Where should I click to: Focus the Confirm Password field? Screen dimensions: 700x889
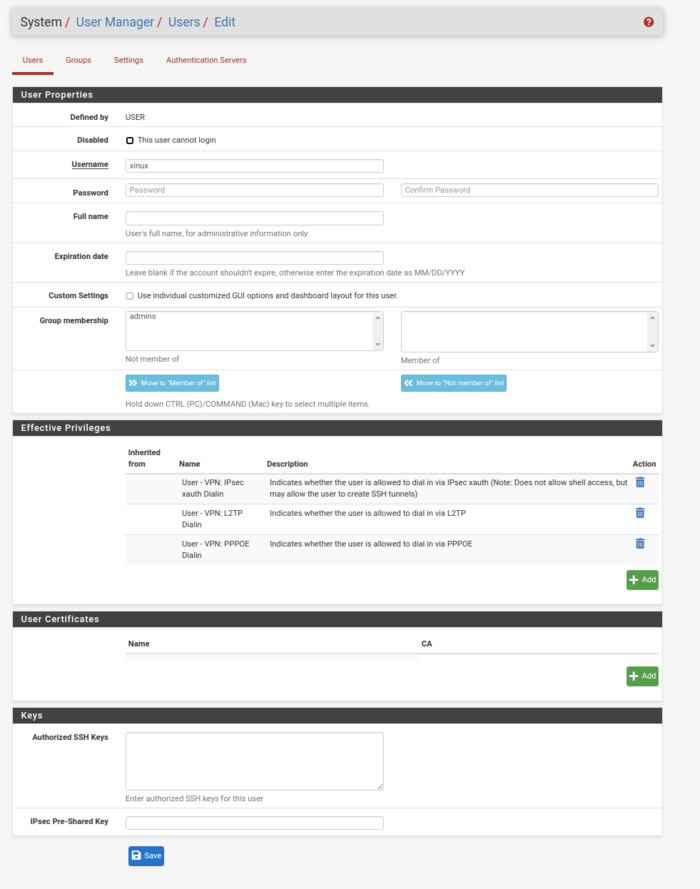coord(529,190)
